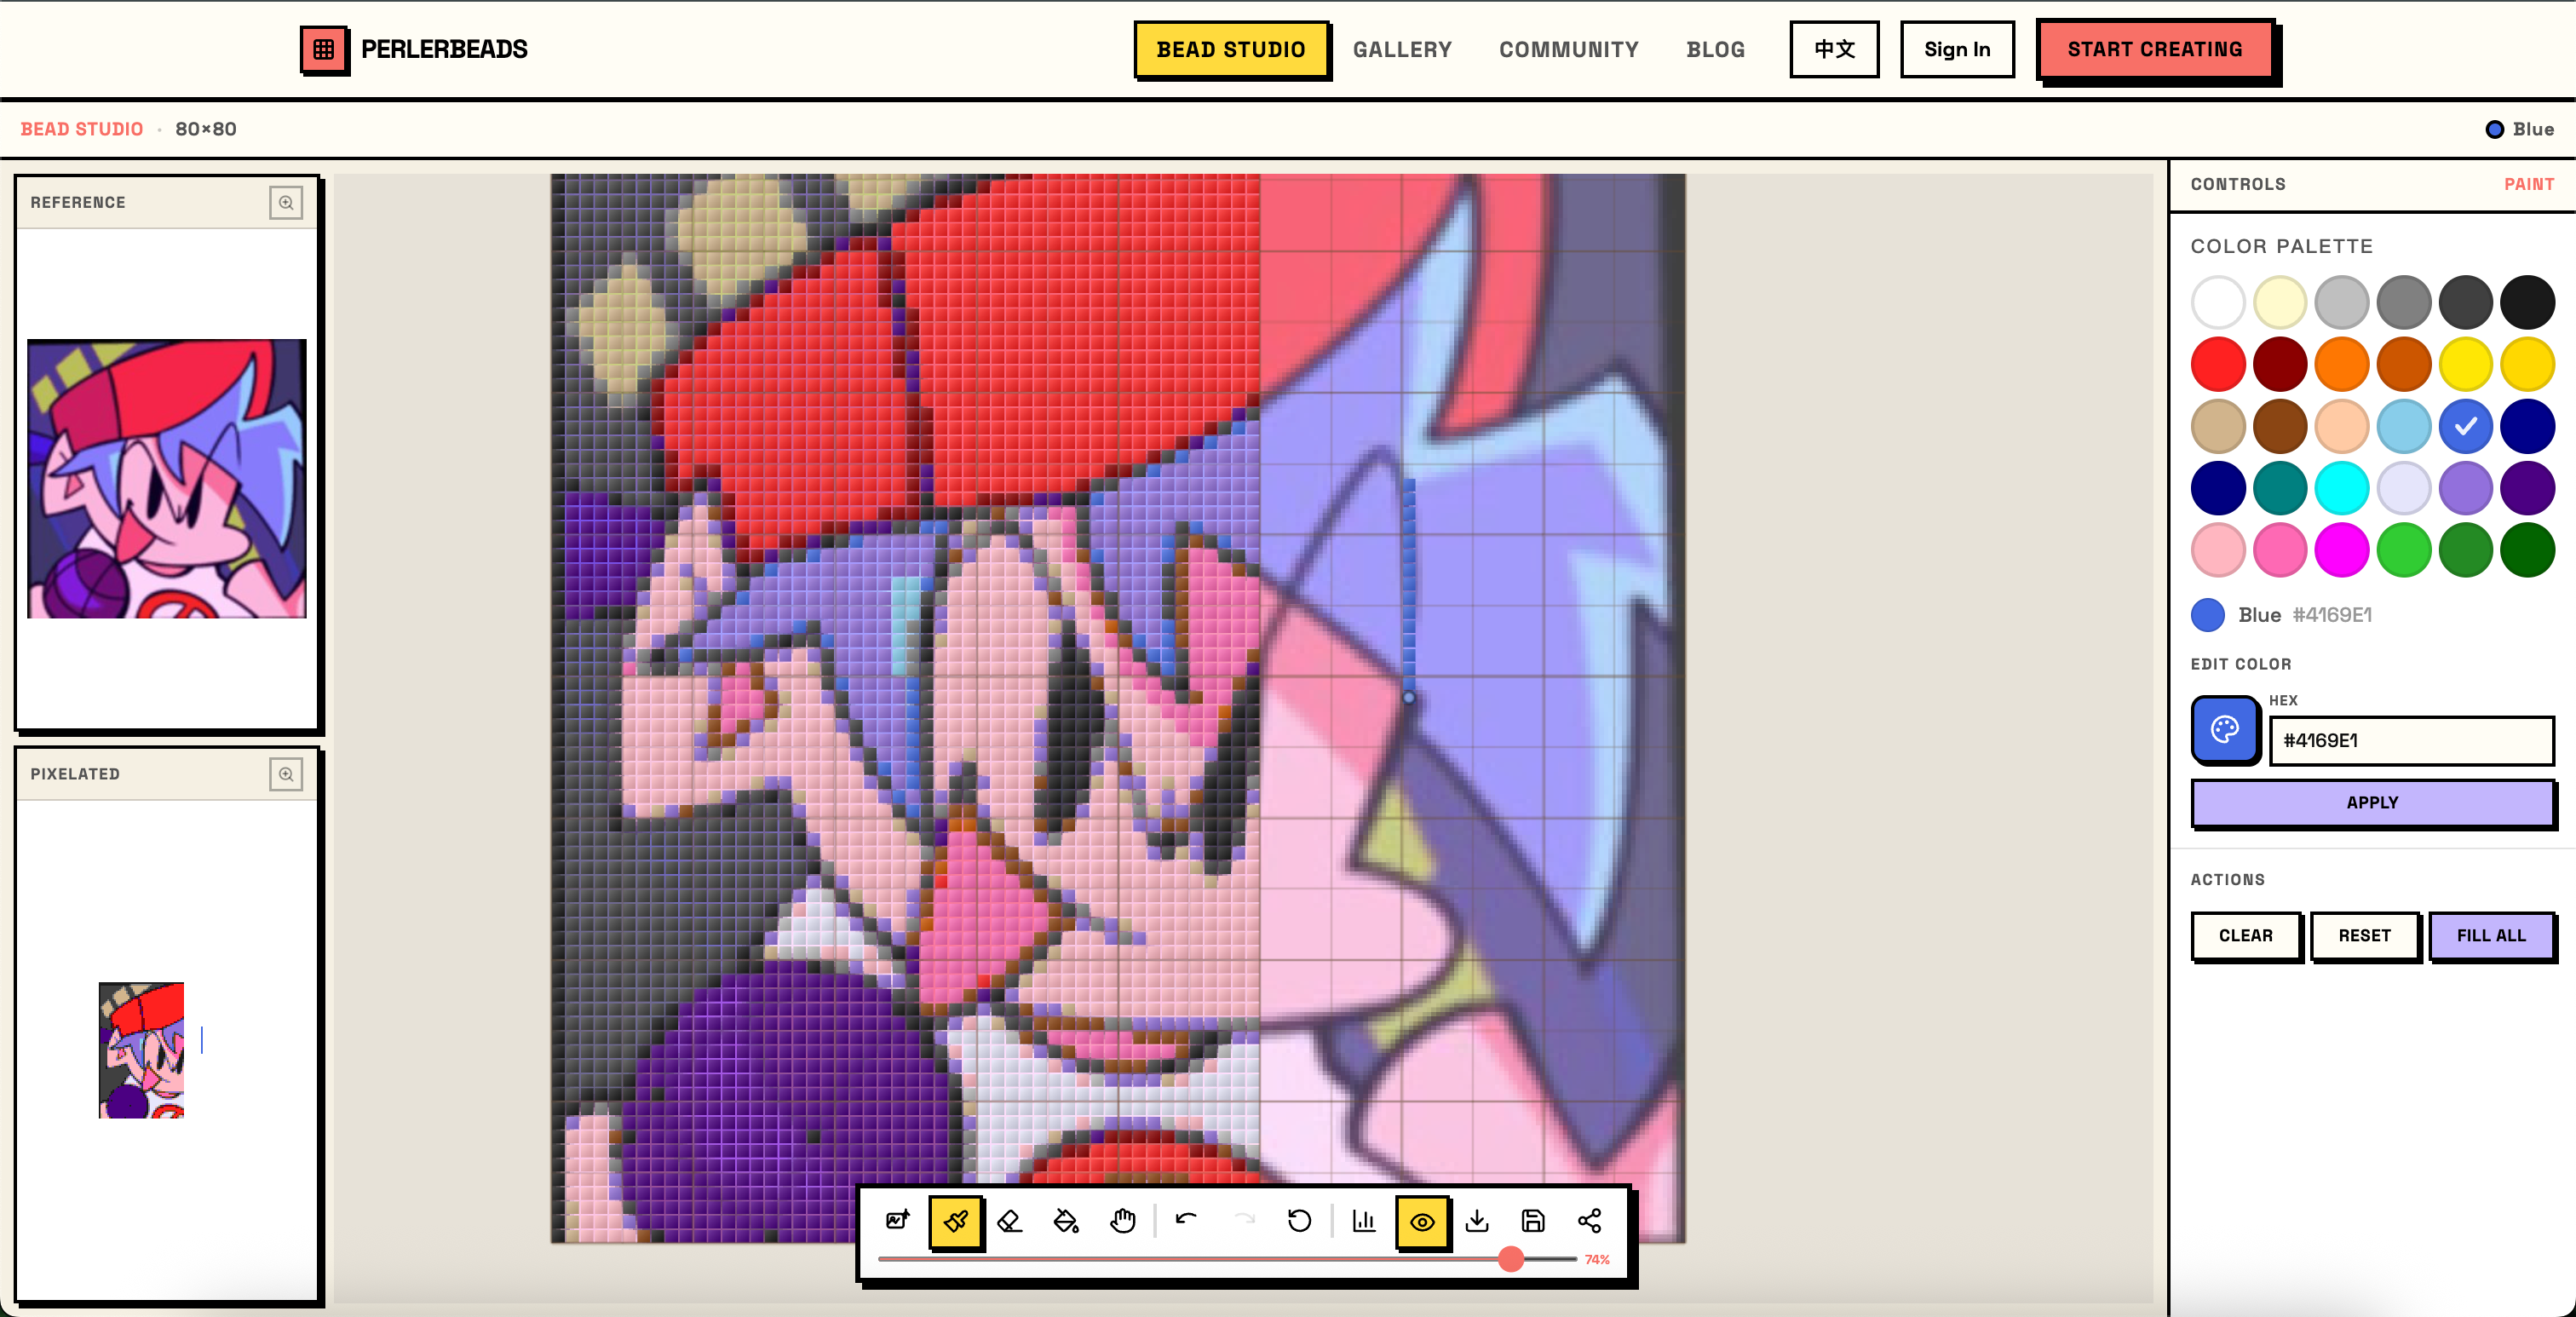Image resolution: width=2576 pixels, height=1317 pixels.
Task: Click the Perlerbeads grid logo icon
Action: pyautogui.click(x=324, y=49)
